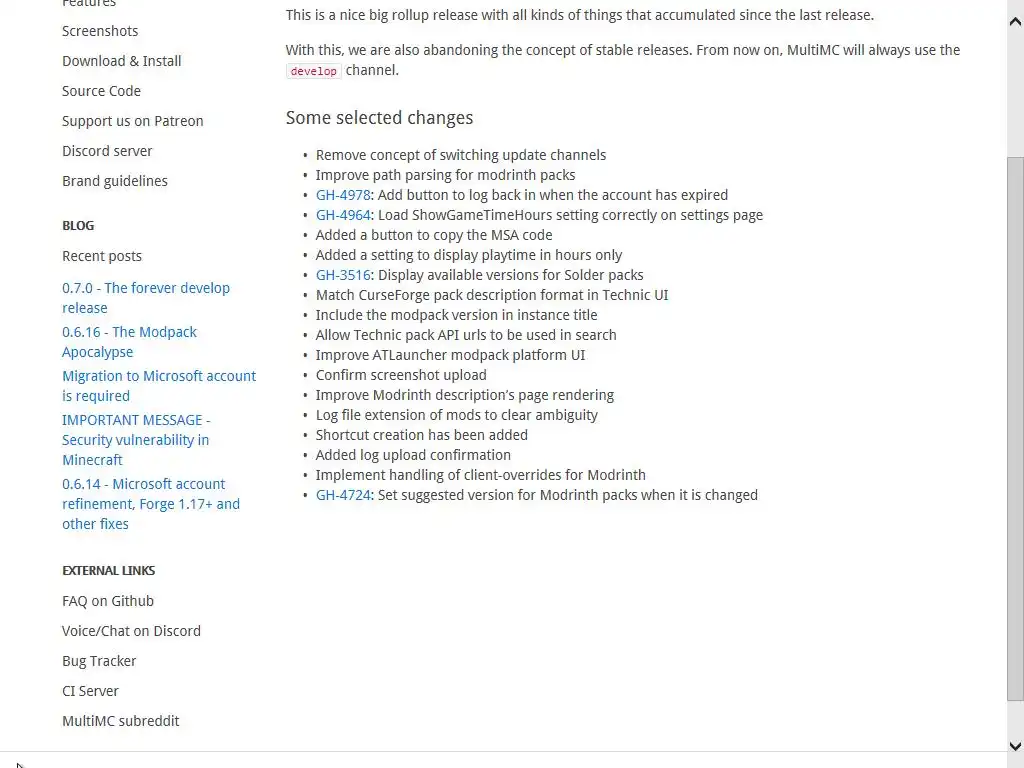1024x768 pixels.
Task: Open the MultiMC subreddit link
Action: tap(121, 721)
